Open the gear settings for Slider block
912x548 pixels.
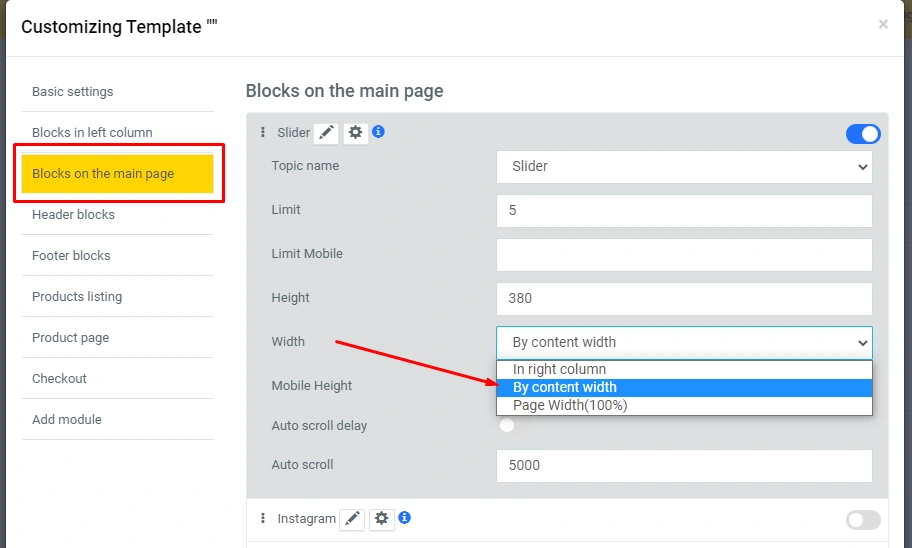click(355, 133)
